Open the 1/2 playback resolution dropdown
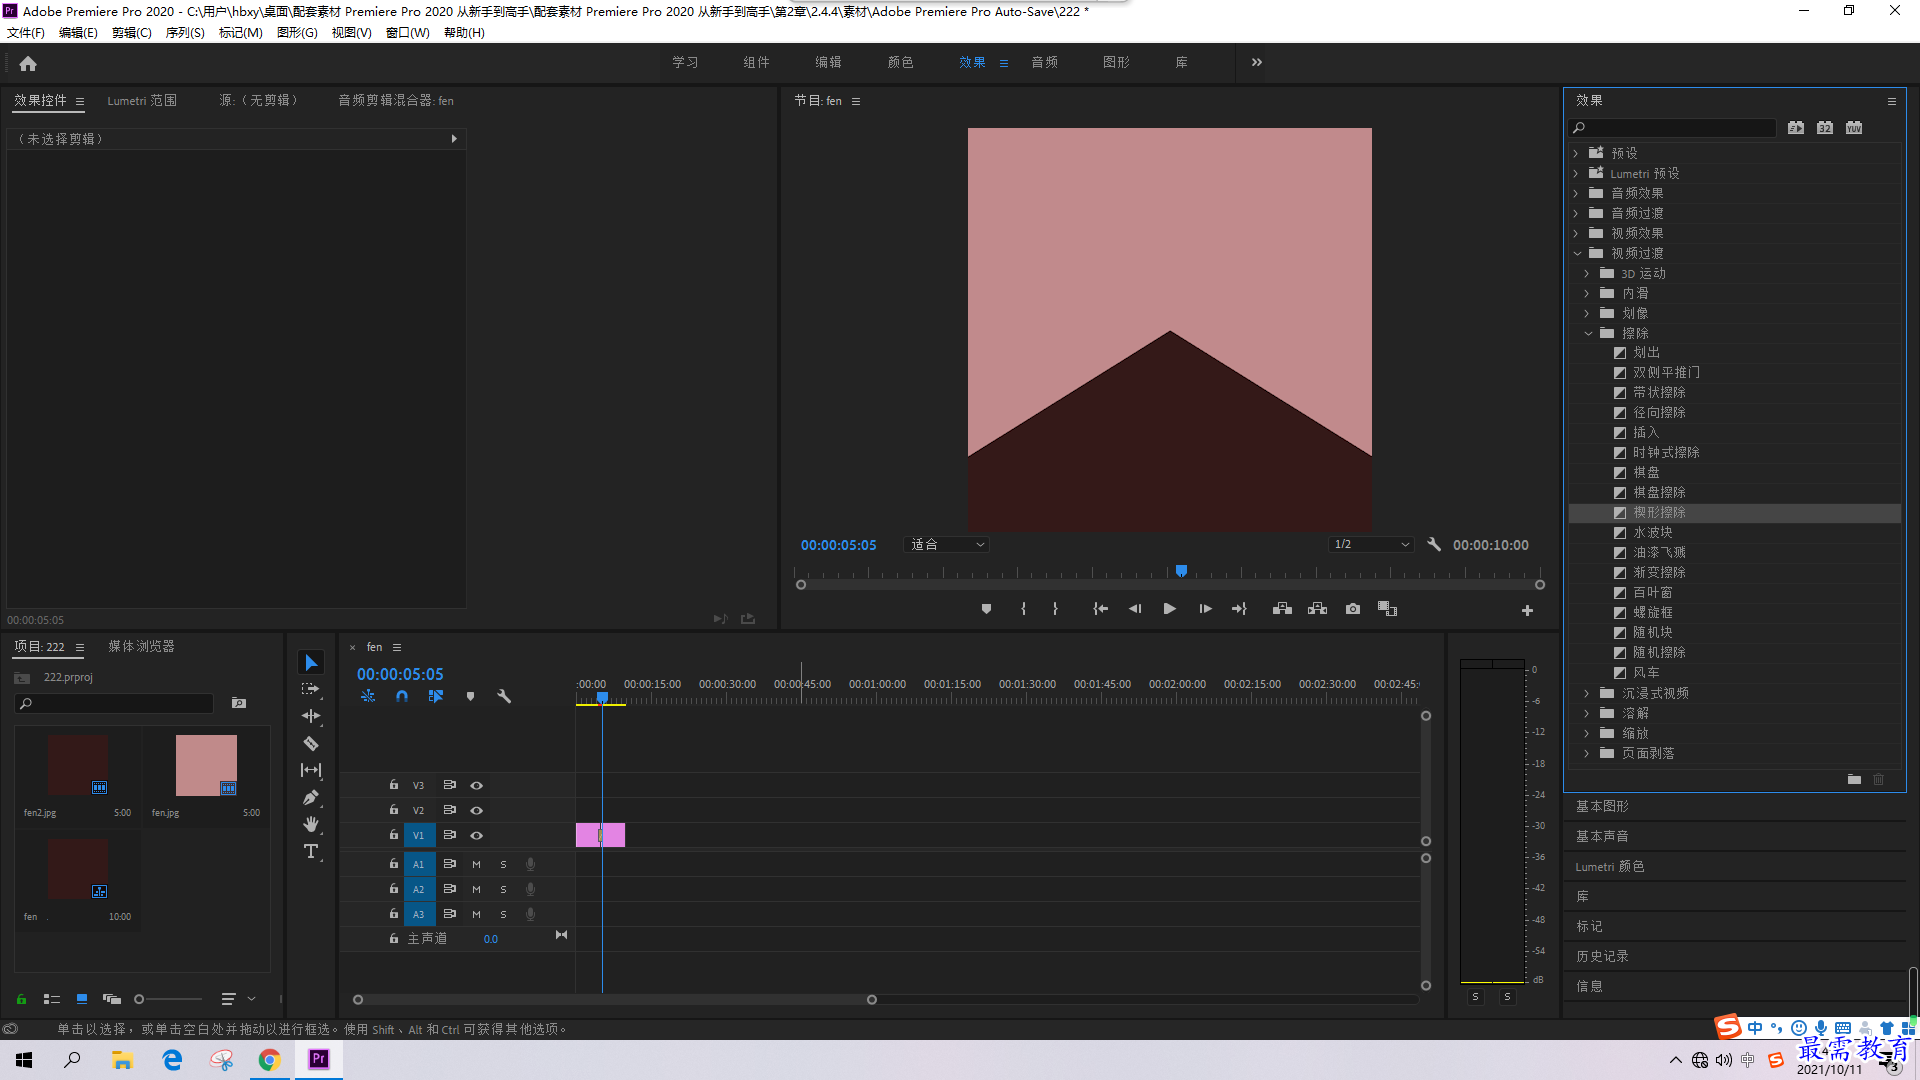Viewport: 1920px width, 1080px height. 1371,545
